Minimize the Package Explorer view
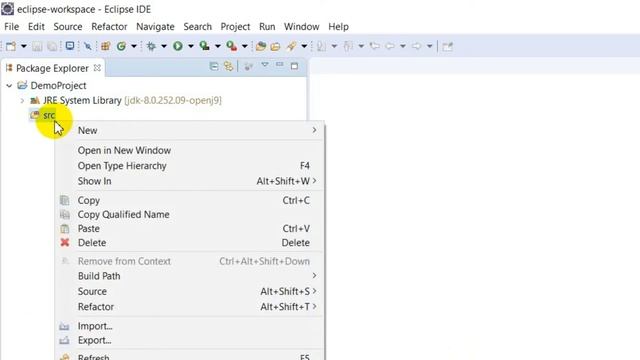640x360 pixels. [x=280, y=65]
